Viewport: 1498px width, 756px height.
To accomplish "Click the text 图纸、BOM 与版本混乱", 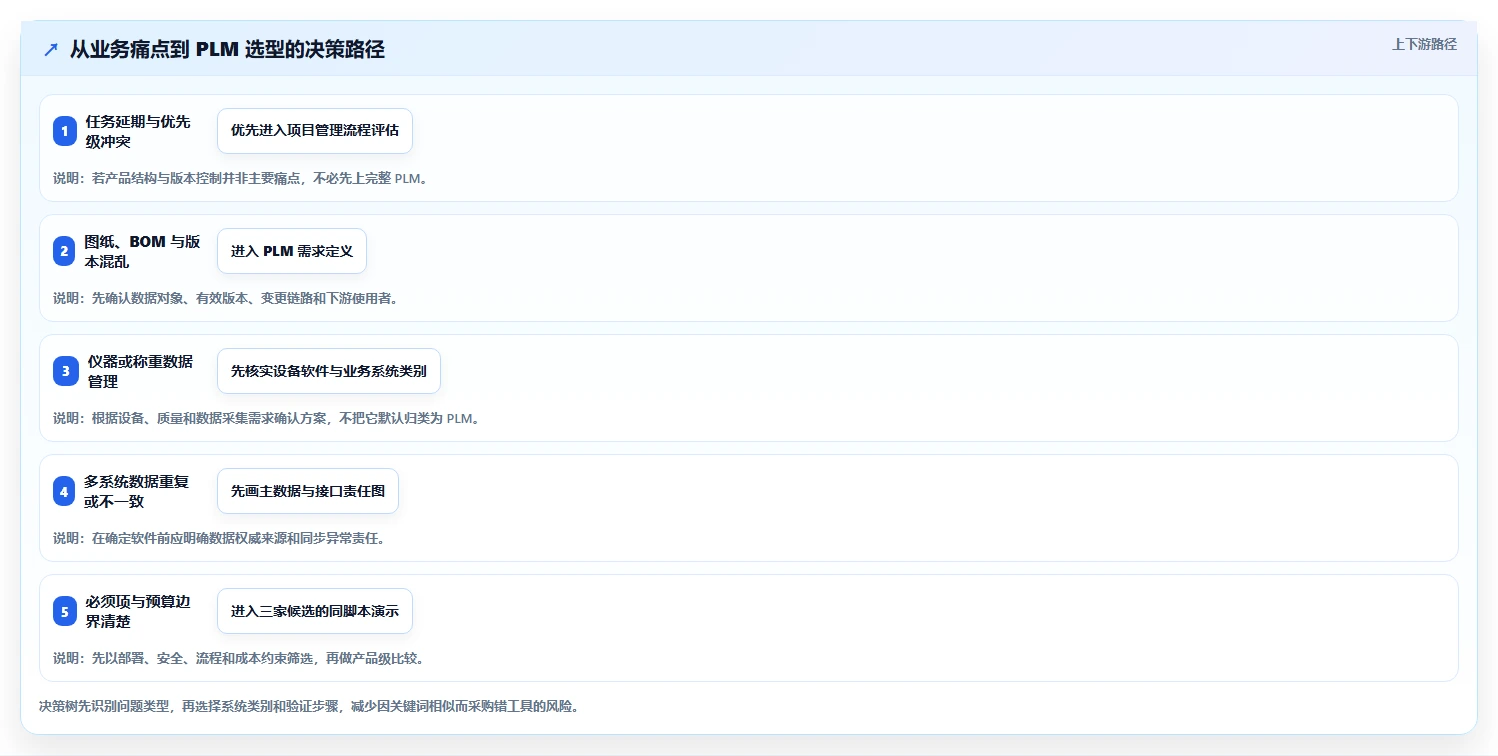I will pyautogui.click(x=142, y=251).
